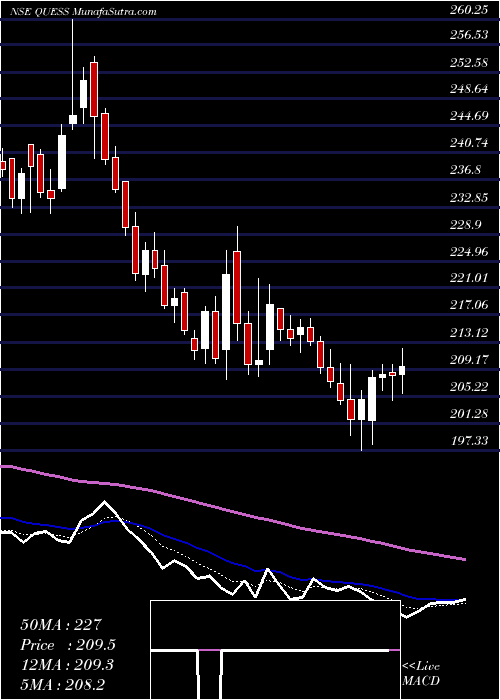The image size is (500, 700).
Task: Click the 209.17 price axis label
Action: [468, 360]
